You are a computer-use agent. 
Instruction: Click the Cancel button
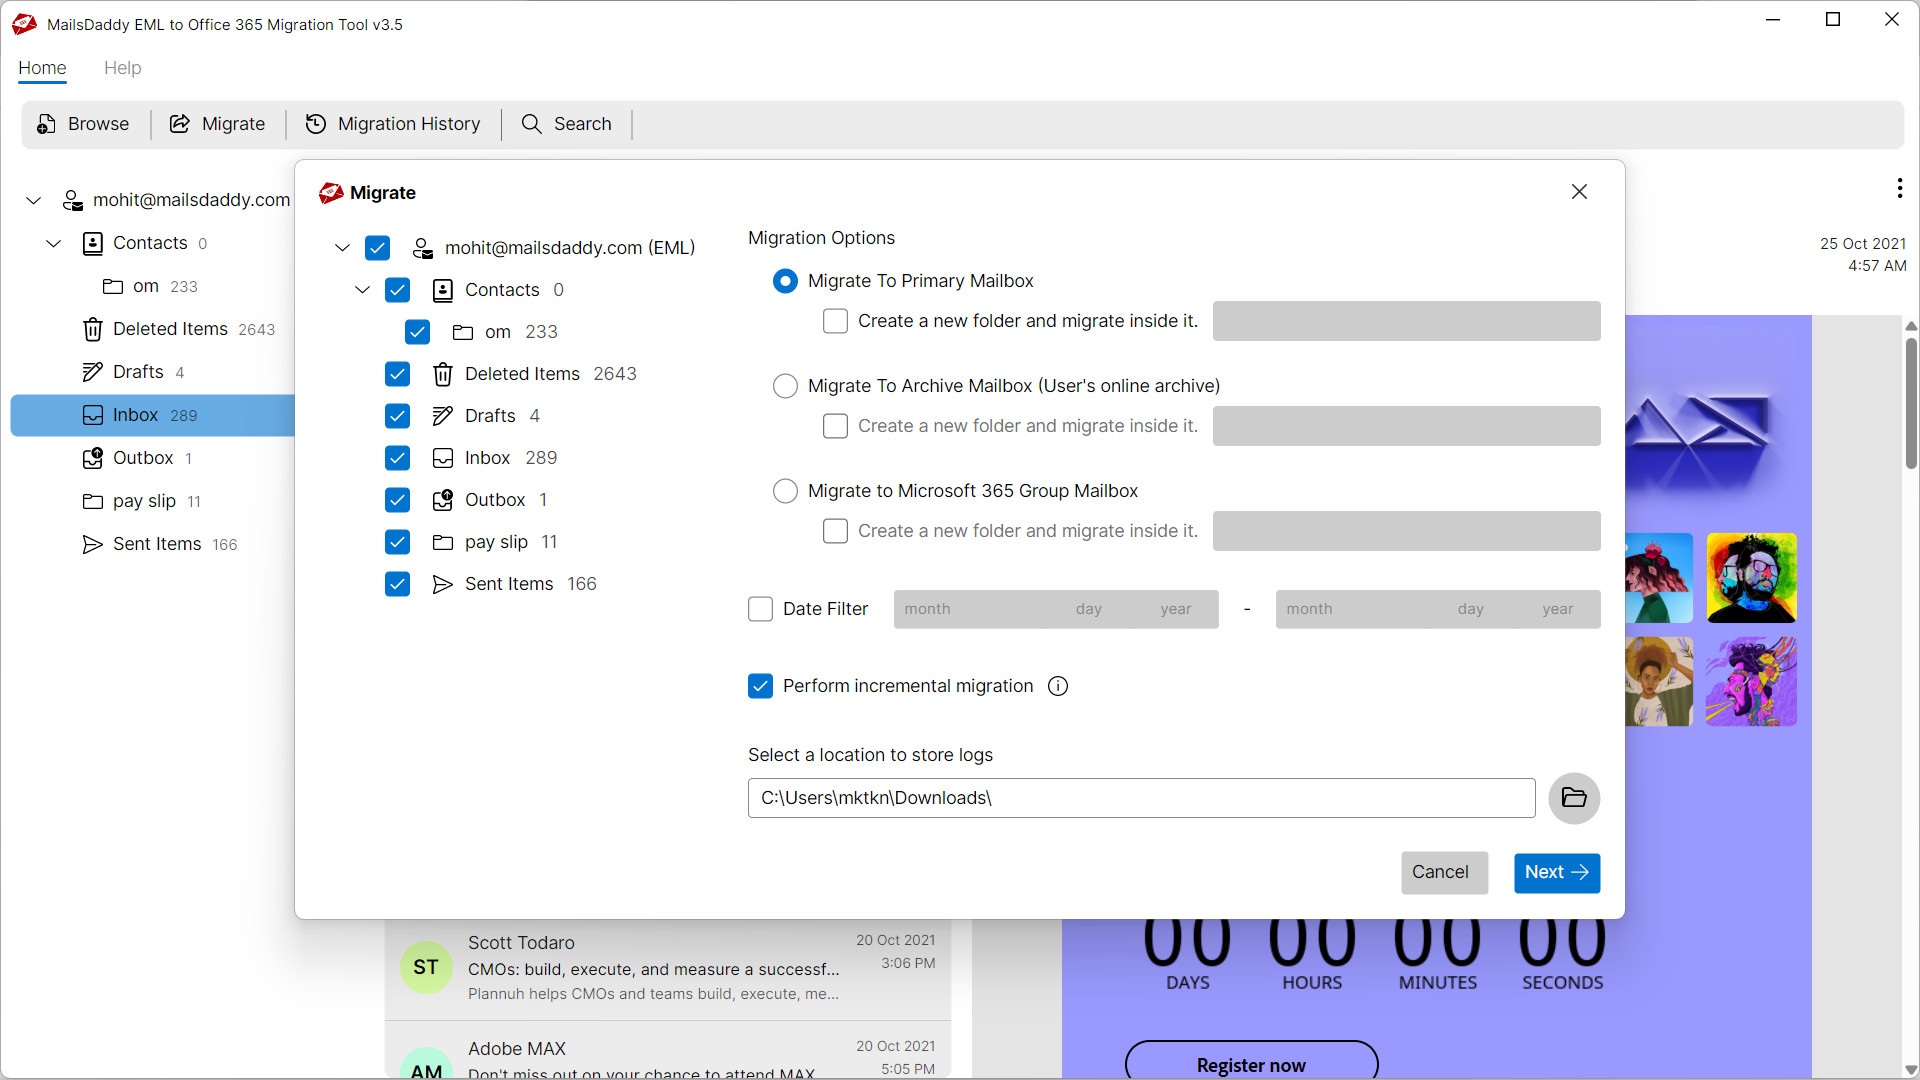[1444, 872]
